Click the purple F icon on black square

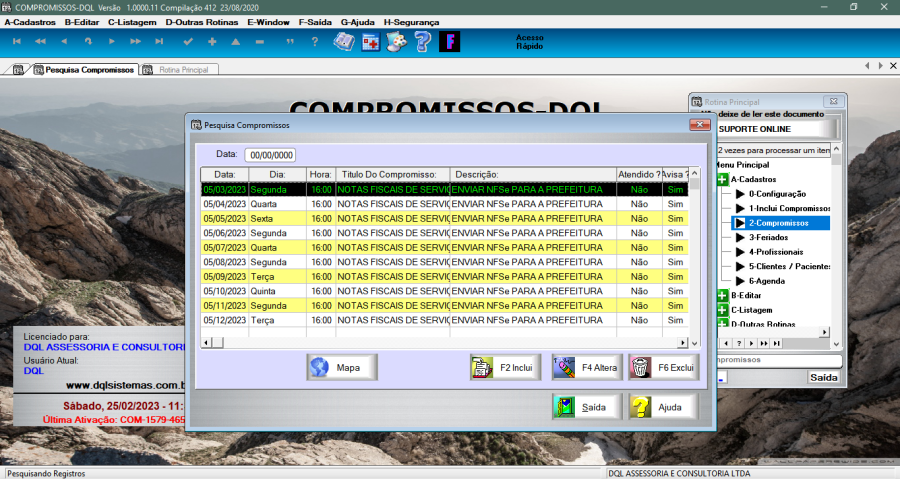tap(450, 42)
